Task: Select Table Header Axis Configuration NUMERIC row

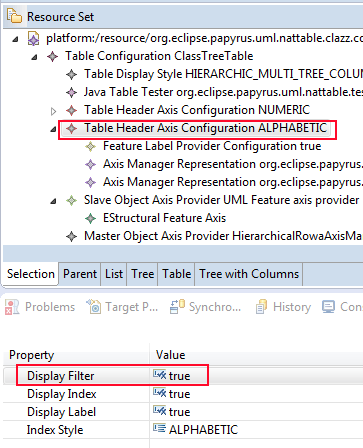Action: [197, 110]
